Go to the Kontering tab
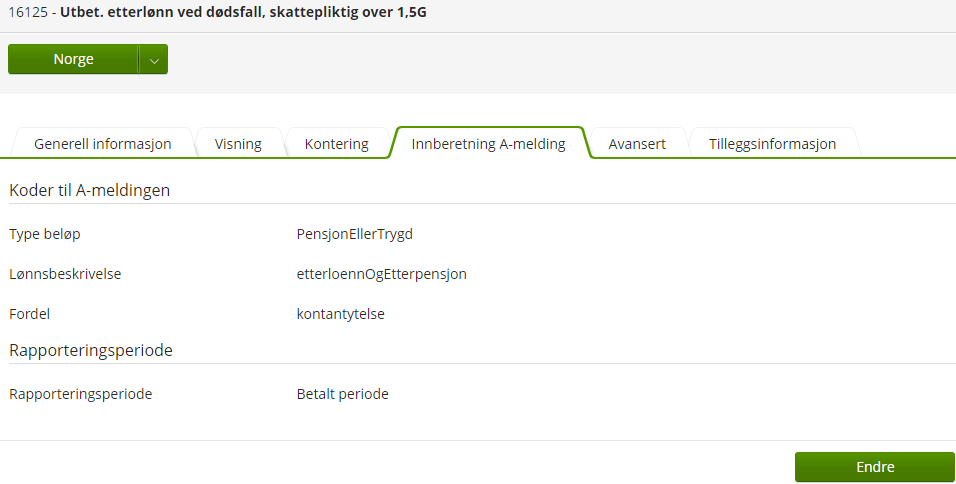The height and width of the screenshot is (484, 956). coord(337,144)
